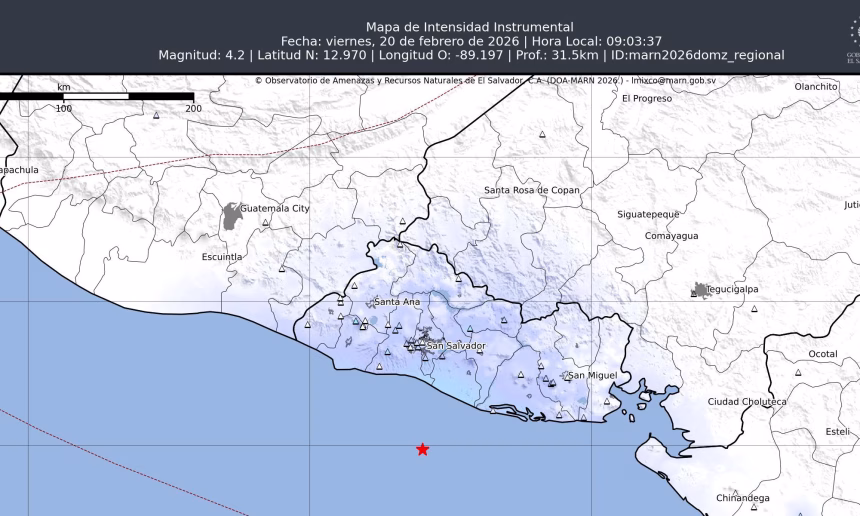Click the San Salvador city label
Image resolution: width=860 pixels, height=516 pixels.
(x=455, y=346)
